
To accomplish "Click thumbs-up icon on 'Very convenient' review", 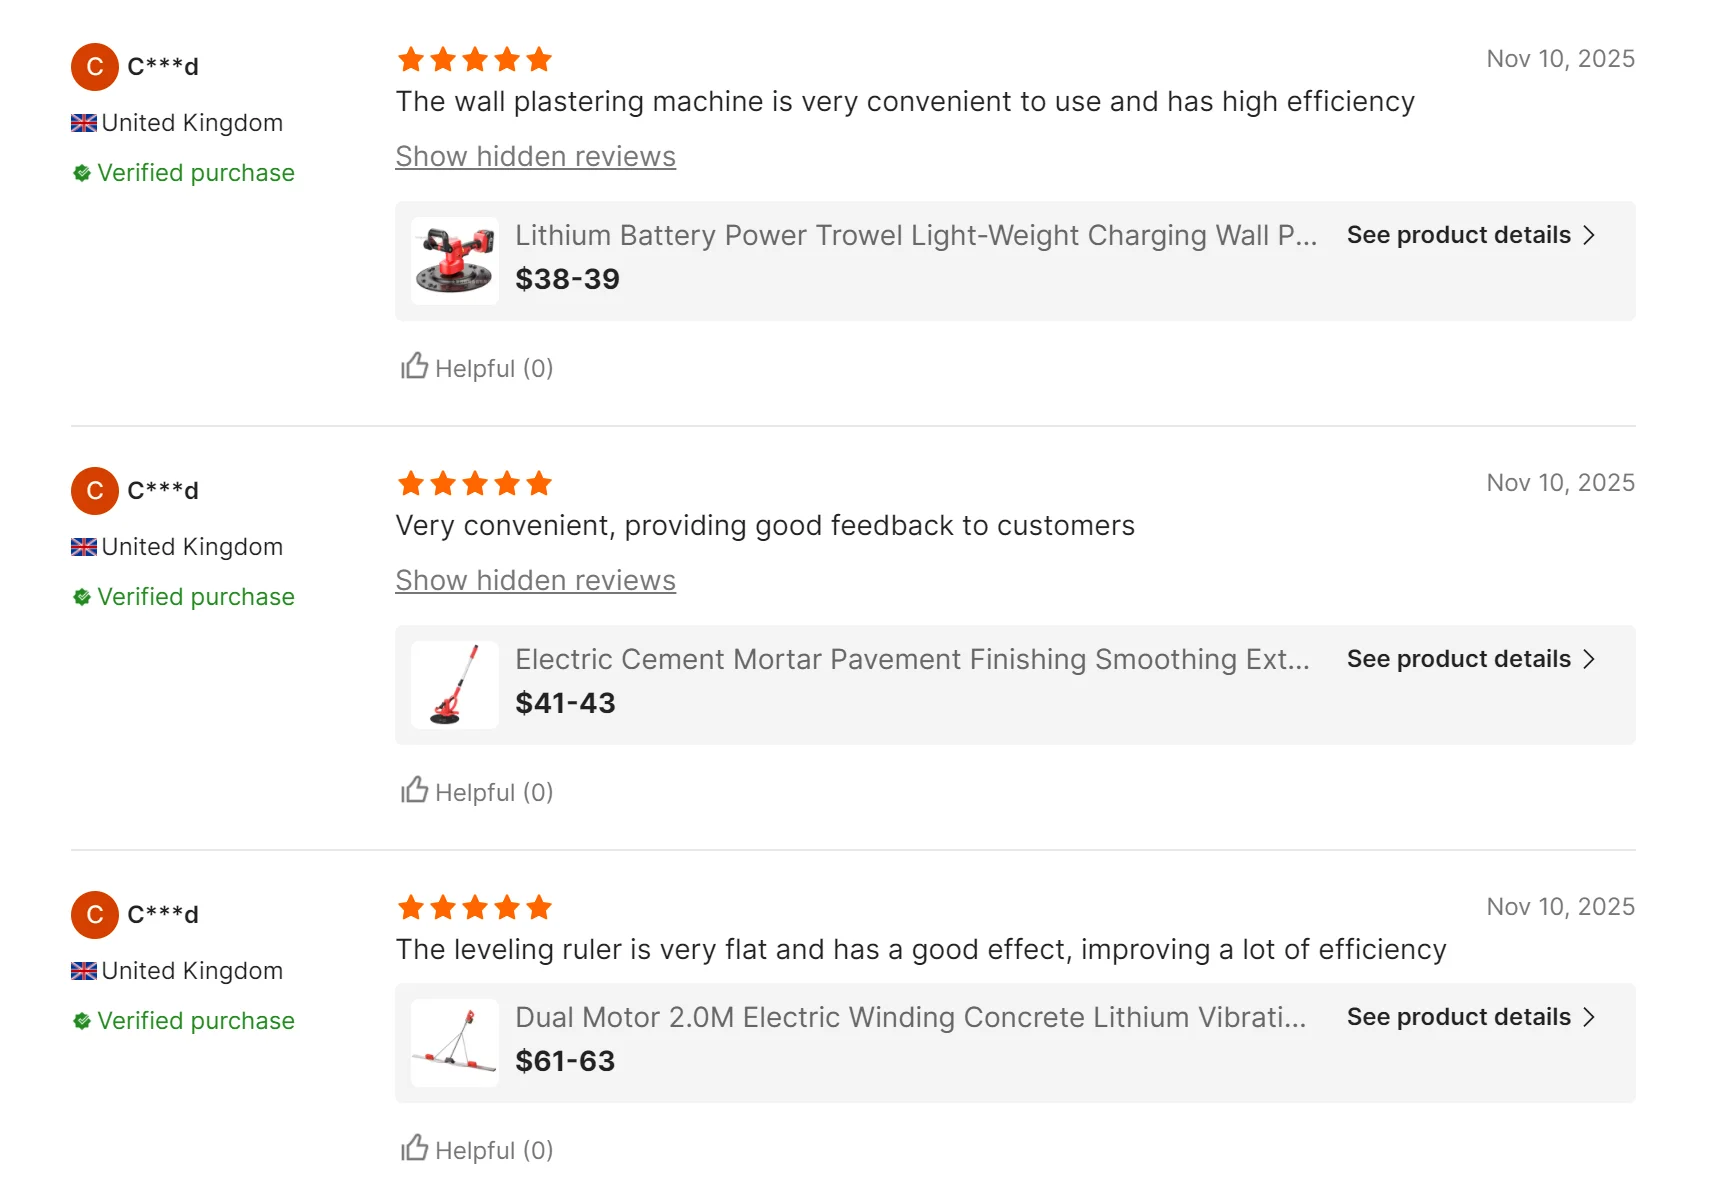I will pyautogui.click(x=414, y=790).
